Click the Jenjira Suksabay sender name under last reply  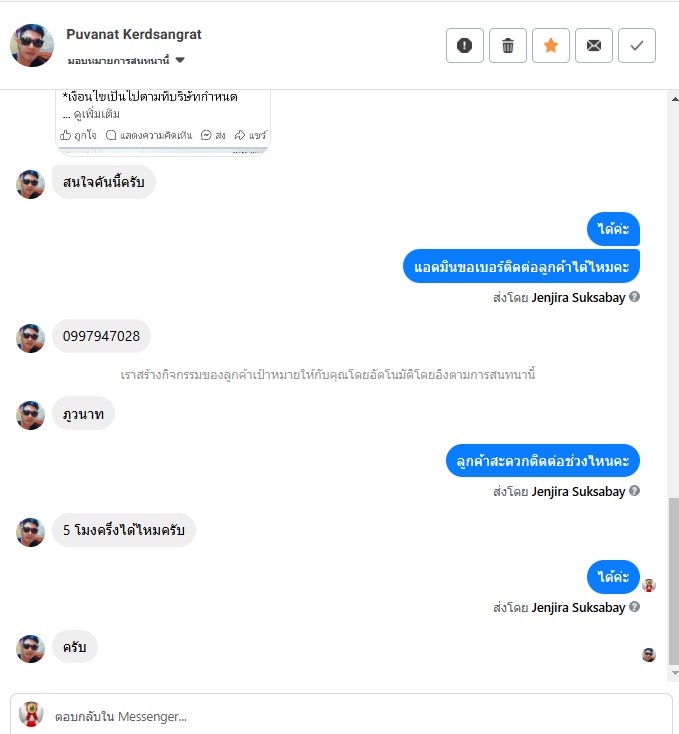[x=578, y=608]
